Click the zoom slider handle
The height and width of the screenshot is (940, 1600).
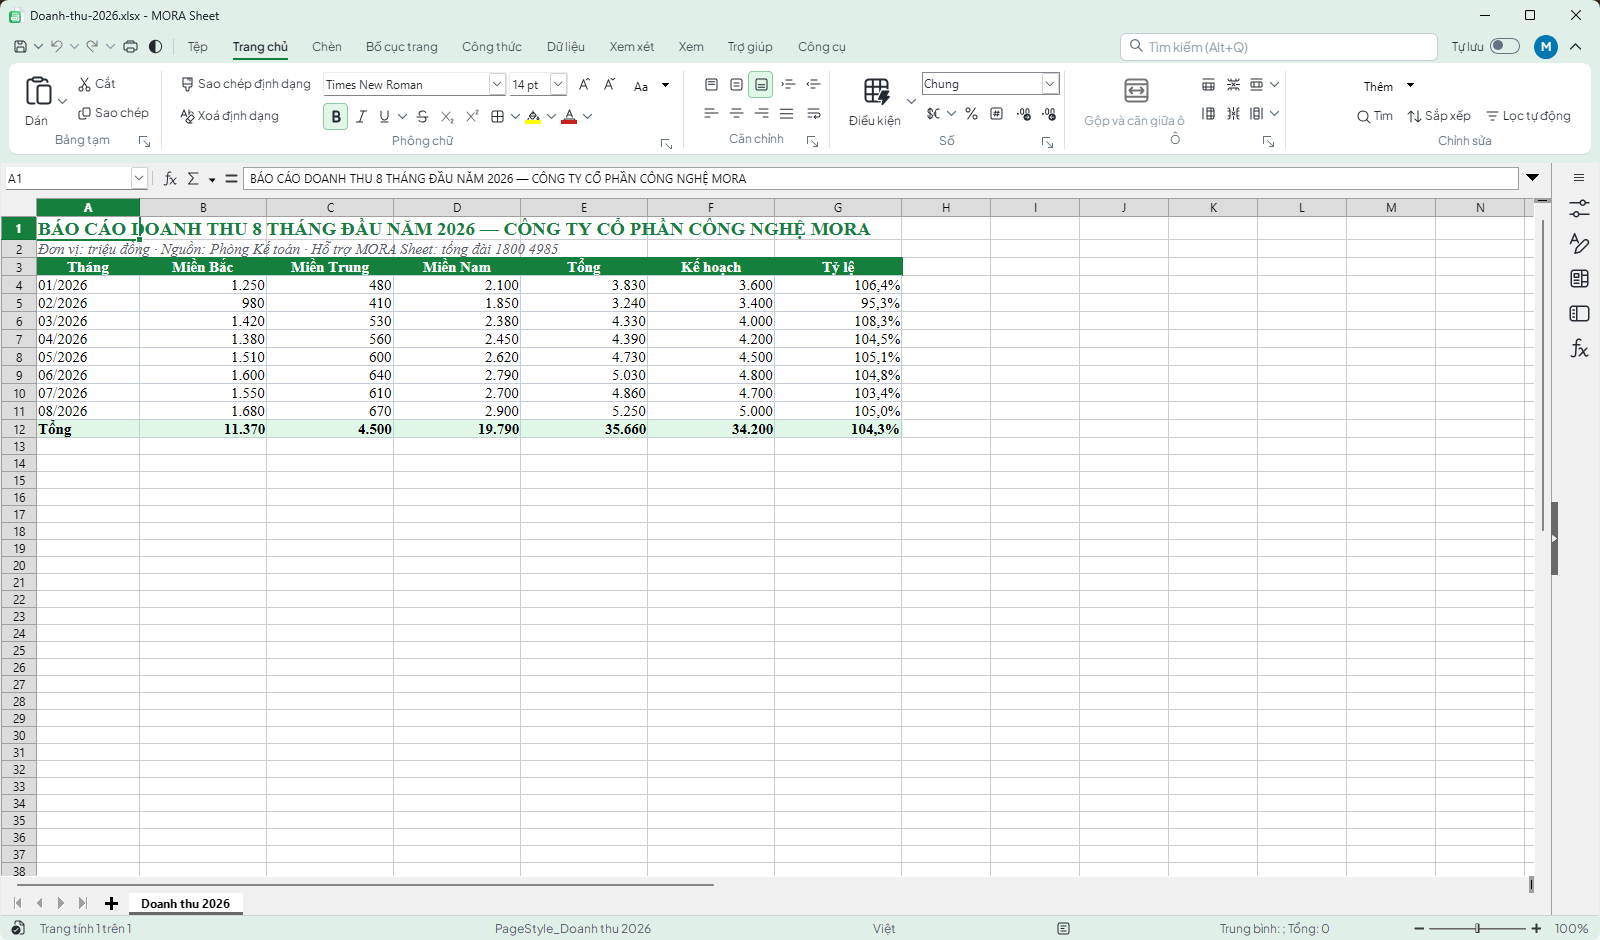(x=1477, y=929)
